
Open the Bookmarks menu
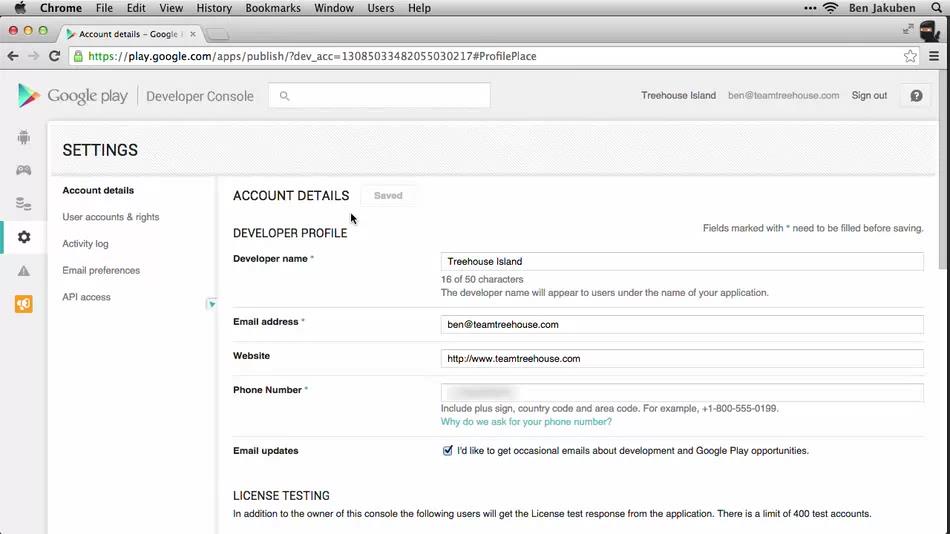273,8
